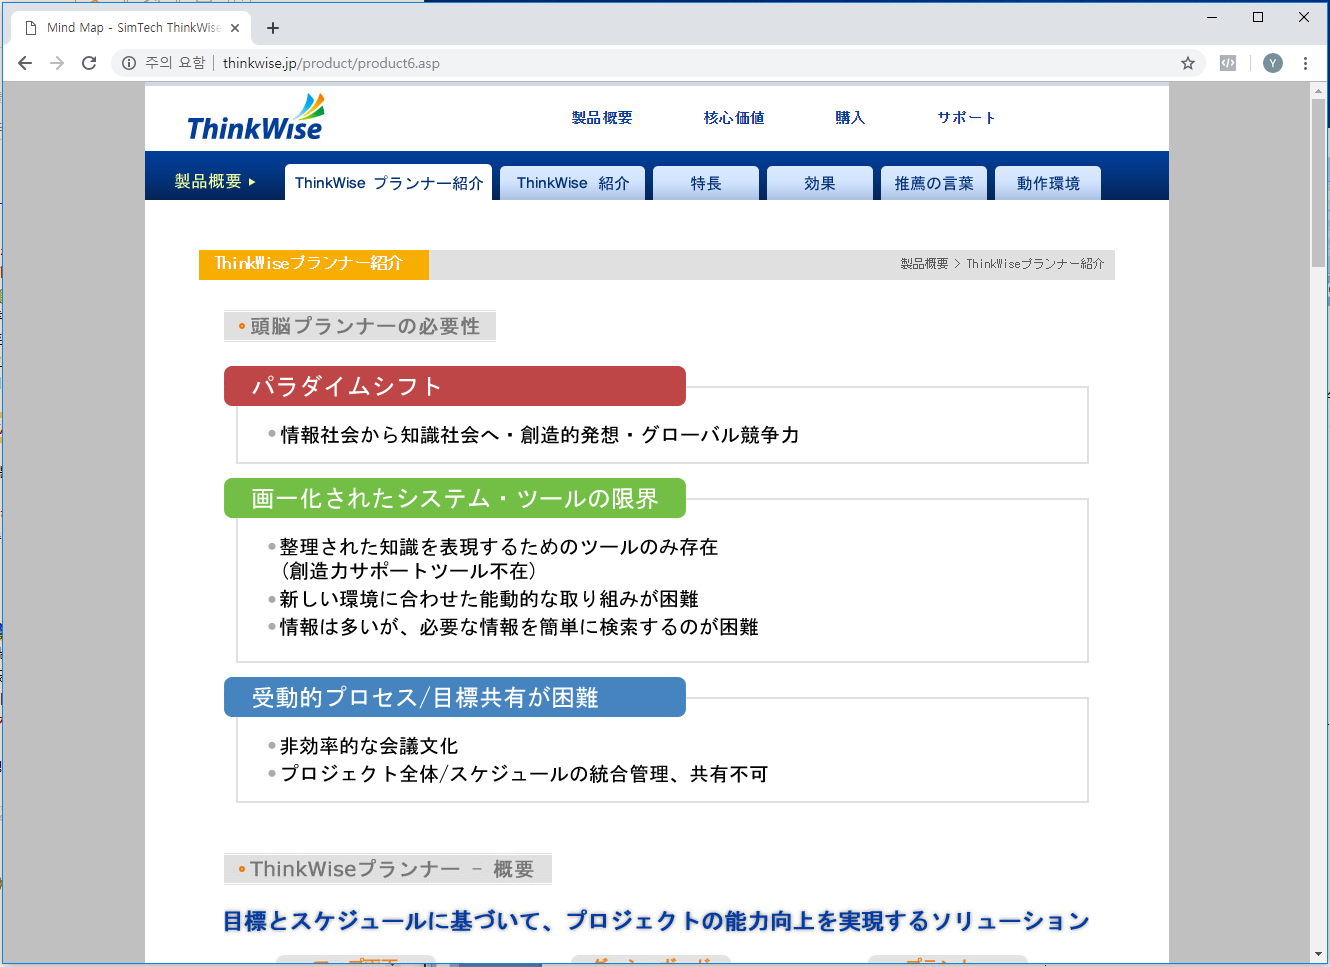Open the 製品概要 top menu

602,118
